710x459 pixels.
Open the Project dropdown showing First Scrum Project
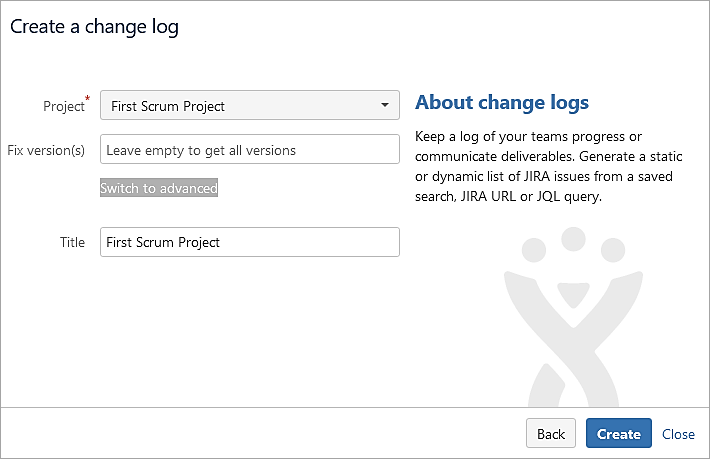[240, 105]
